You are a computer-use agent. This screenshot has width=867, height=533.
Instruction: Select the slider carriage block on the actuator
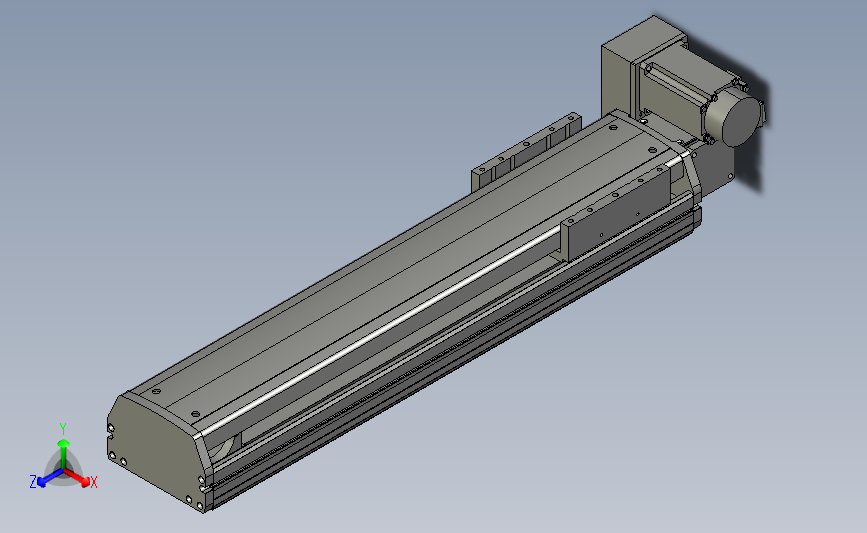coord(617,215)
